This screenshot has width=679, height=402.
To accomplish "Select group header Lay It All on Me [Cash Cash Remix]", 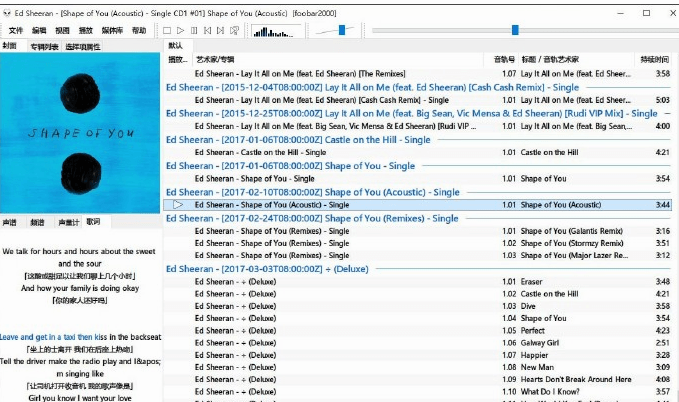I will (418, 87).
